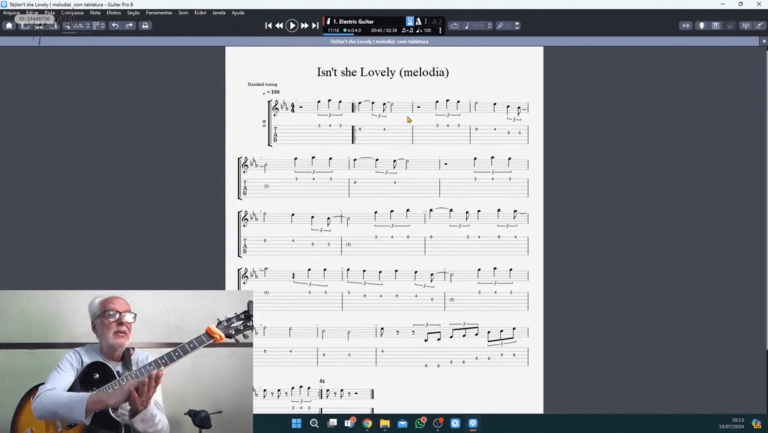Viewport: 768px width, 433px height.
Task: Open the Som menu
Action: 183,13
